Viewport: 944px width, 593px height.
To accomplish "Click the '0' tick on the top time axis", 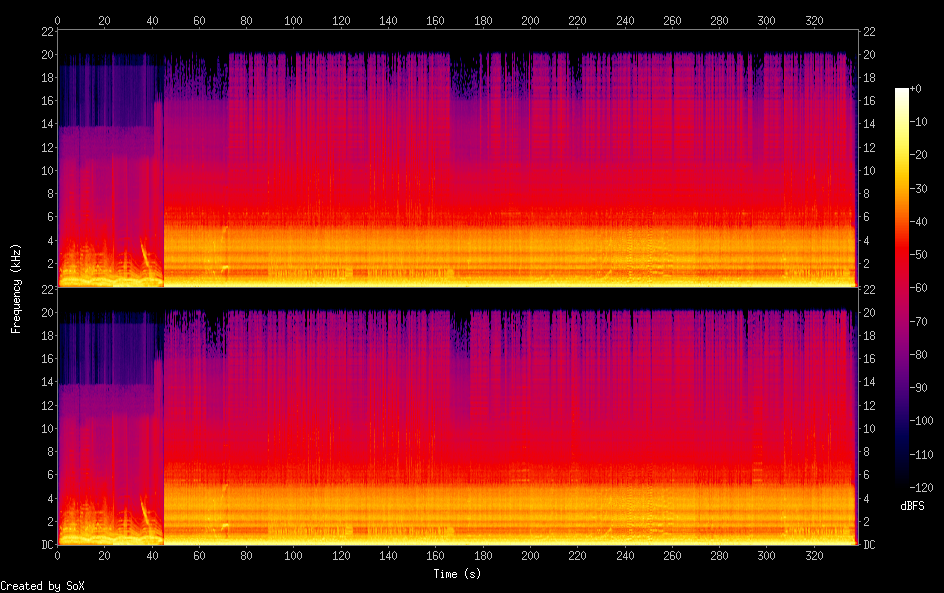I will 58,19.
